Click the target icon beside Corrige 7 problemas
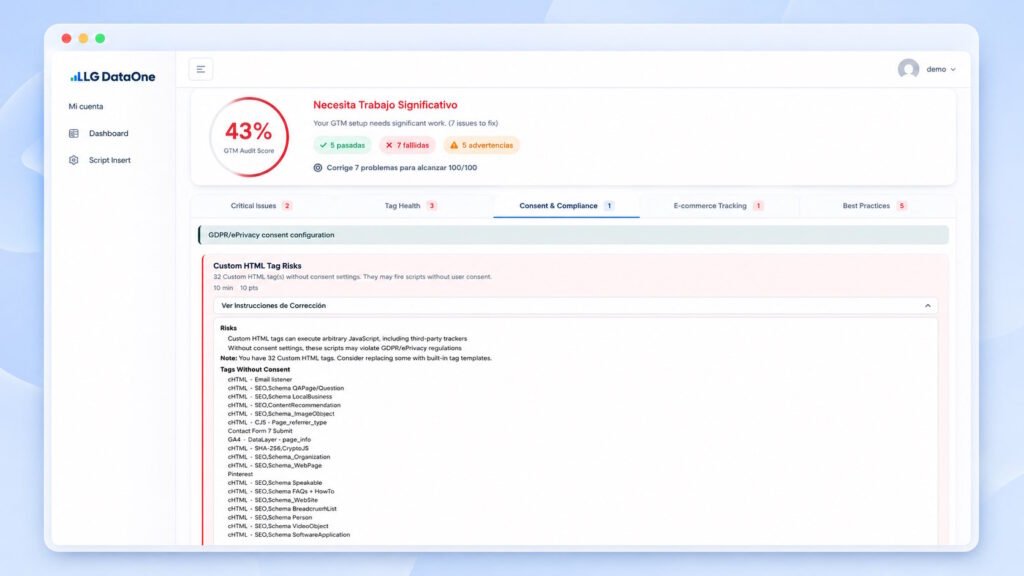 (x=318, y=168)
